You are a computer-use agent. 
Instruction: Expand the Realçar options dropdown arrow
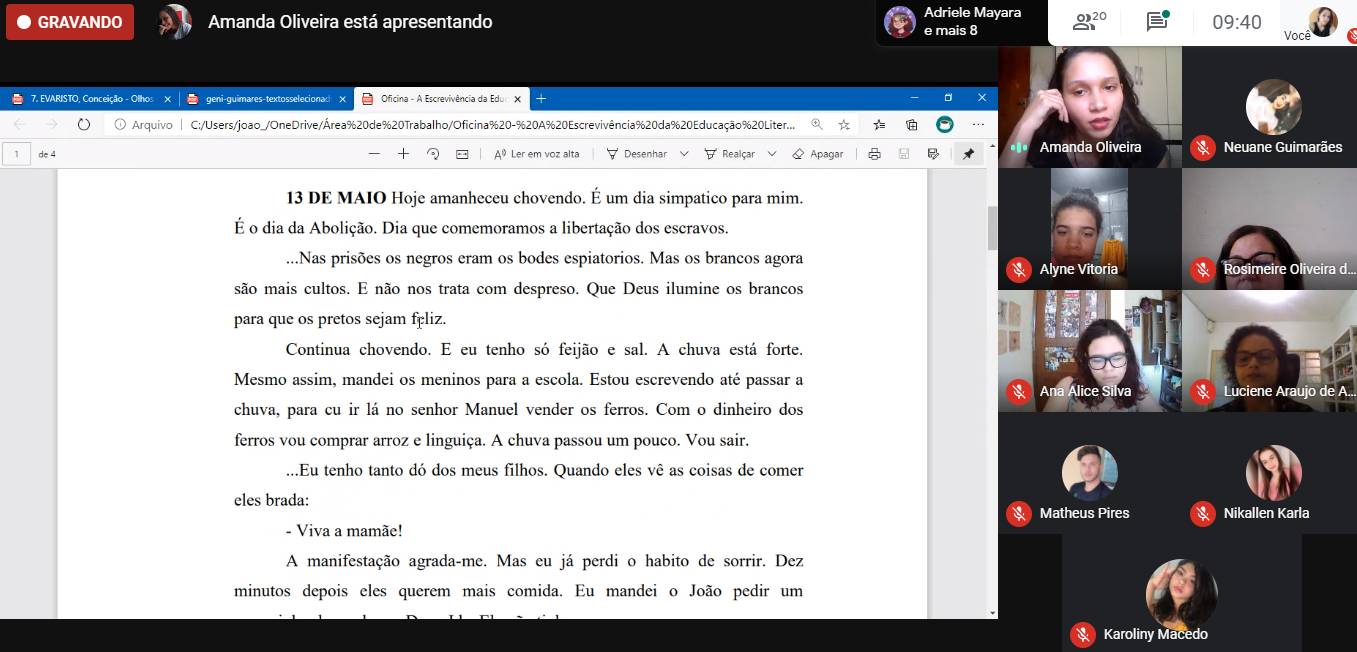coord(772,154)
